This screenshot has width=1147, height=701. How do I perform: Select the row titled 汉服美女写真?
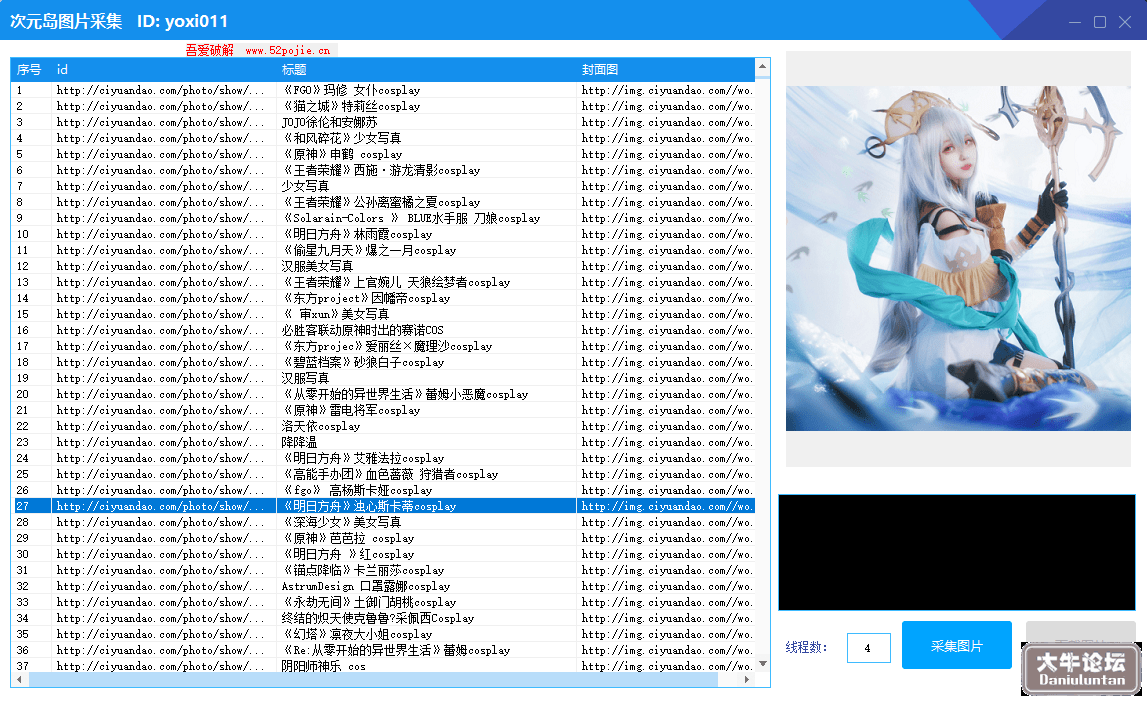(383, 266)
